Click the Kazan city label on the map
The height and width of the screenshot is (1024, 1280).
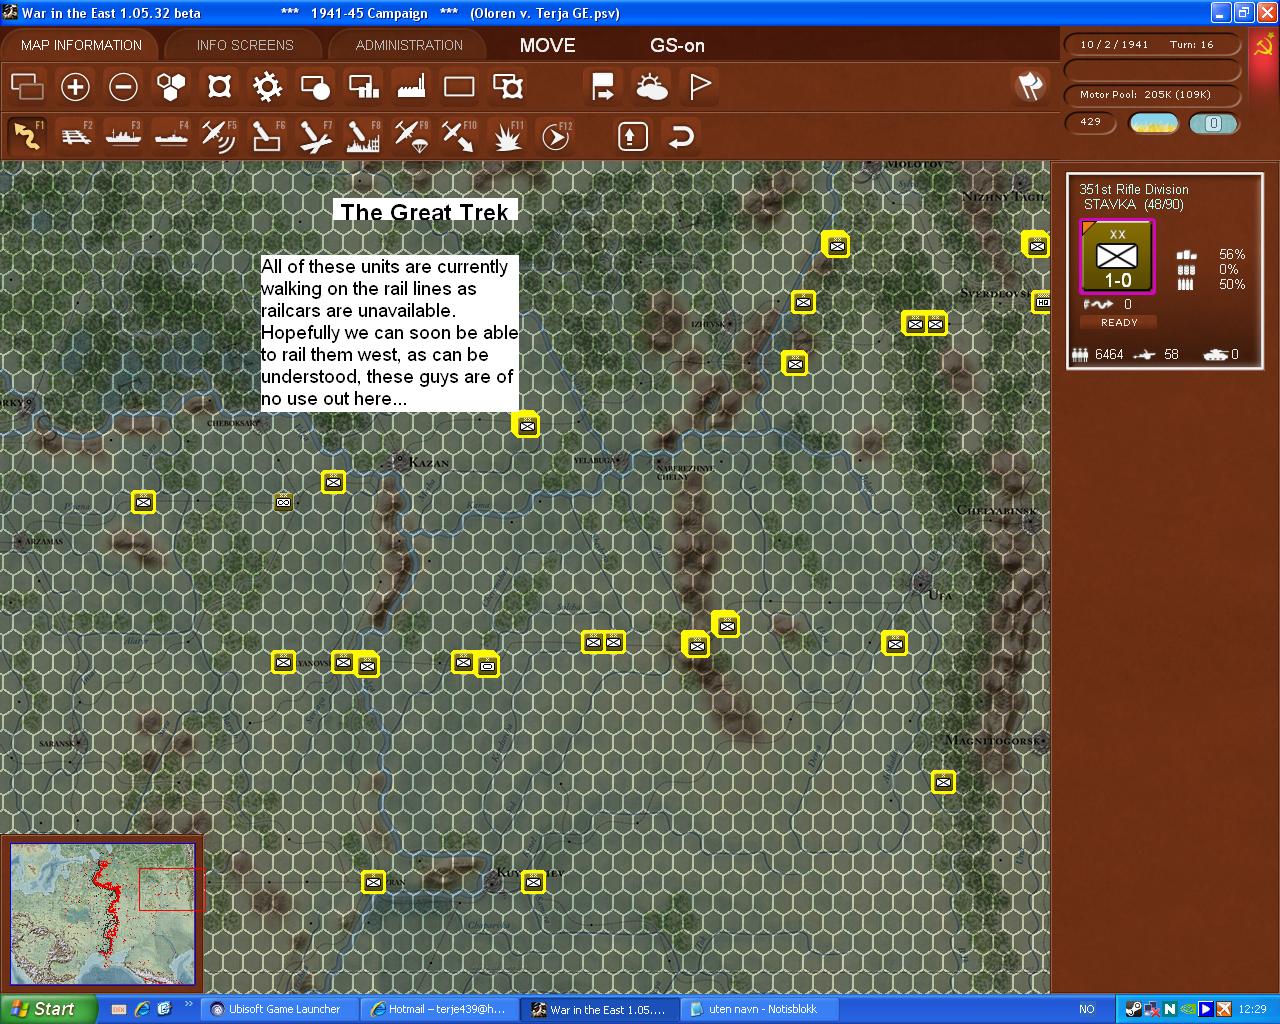click(428, 463)
